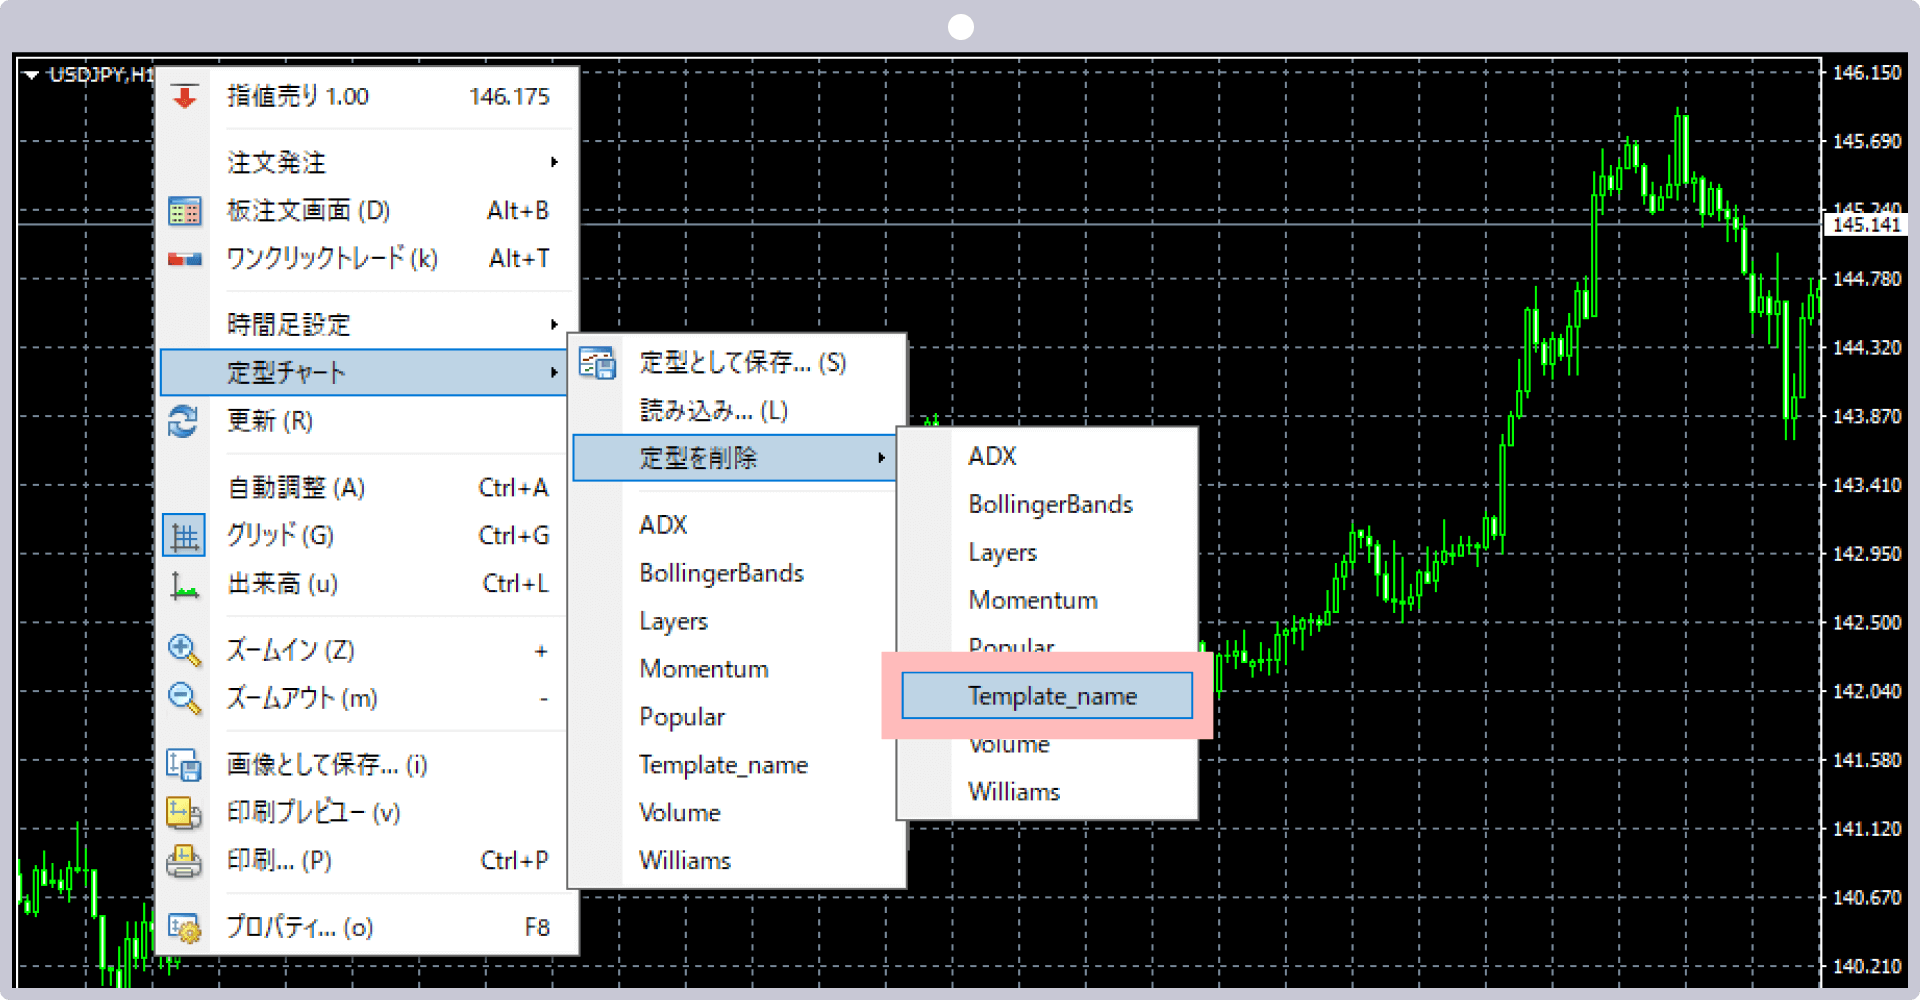1920x1000 pixels.
Task: Select 定型として保存 menu entry
Action: click(742, 363)
